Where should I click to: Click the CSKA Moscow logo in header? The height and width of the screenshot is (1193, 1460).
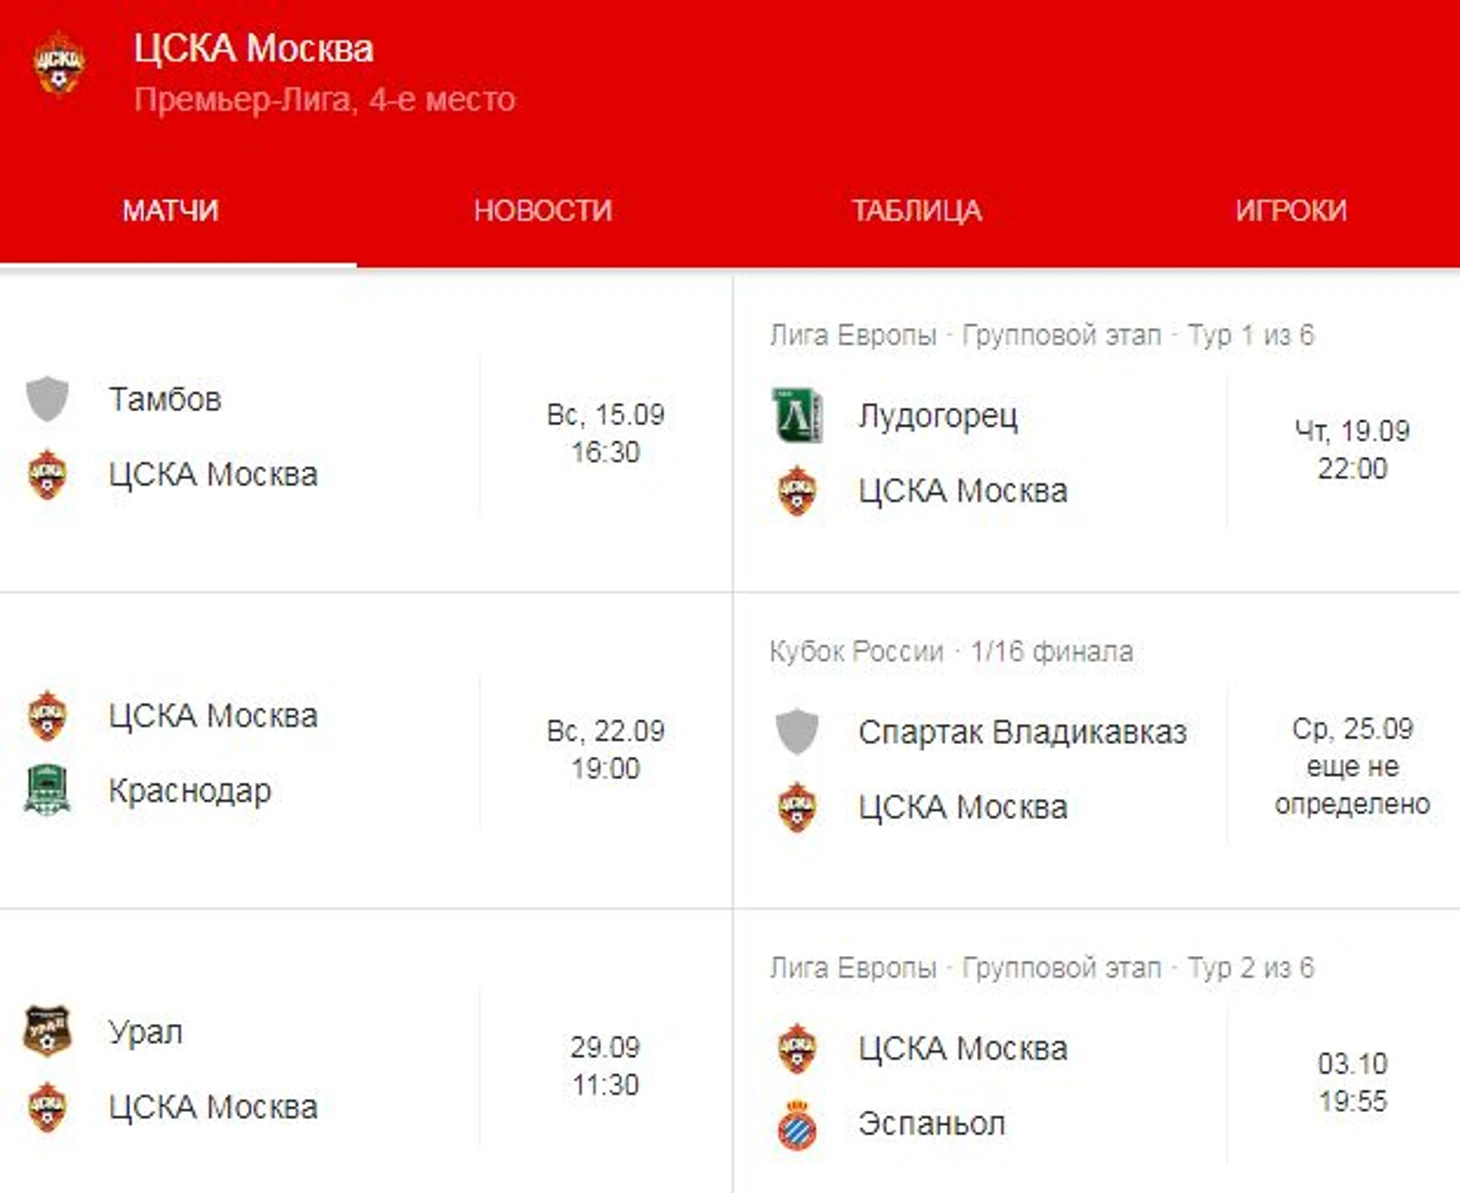(58, 65)
